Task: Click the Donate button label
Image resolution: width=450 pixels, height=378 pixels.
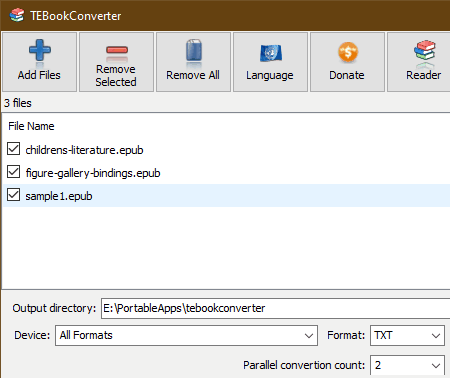Action: tap(347, 75)
